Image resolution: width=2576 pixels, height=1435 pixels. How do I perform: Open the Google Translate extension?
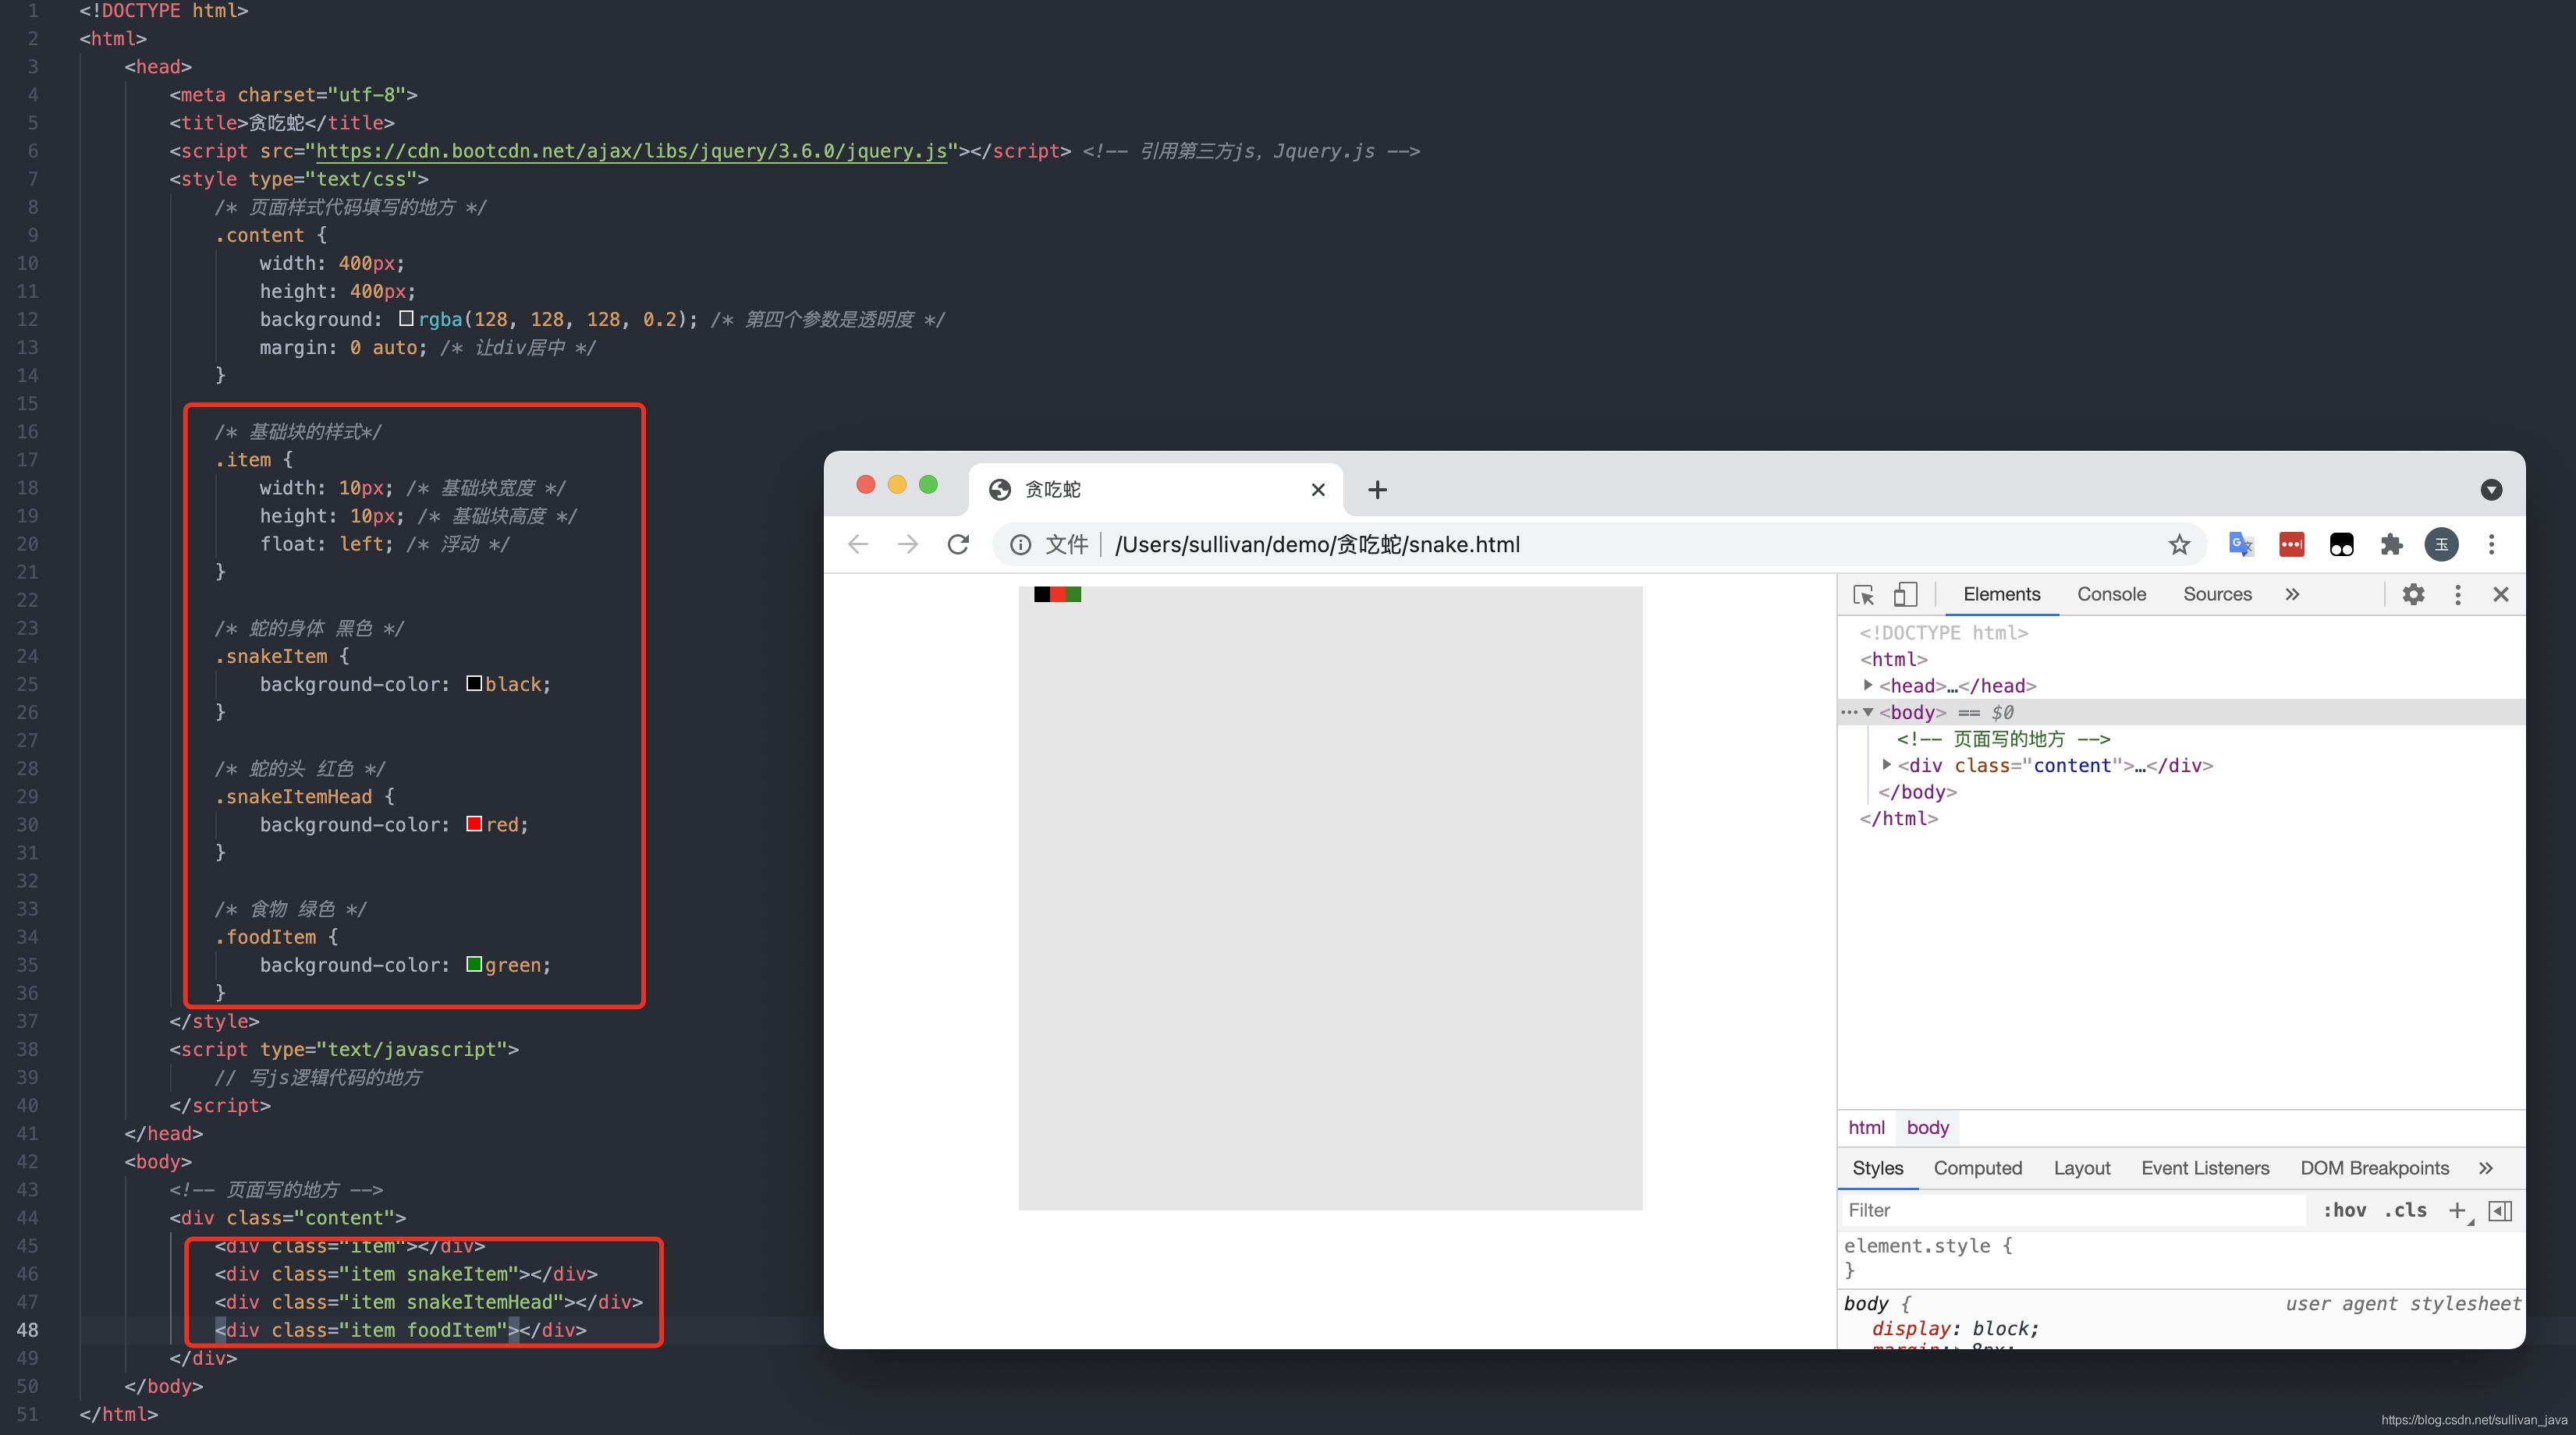coord(2241,544)
